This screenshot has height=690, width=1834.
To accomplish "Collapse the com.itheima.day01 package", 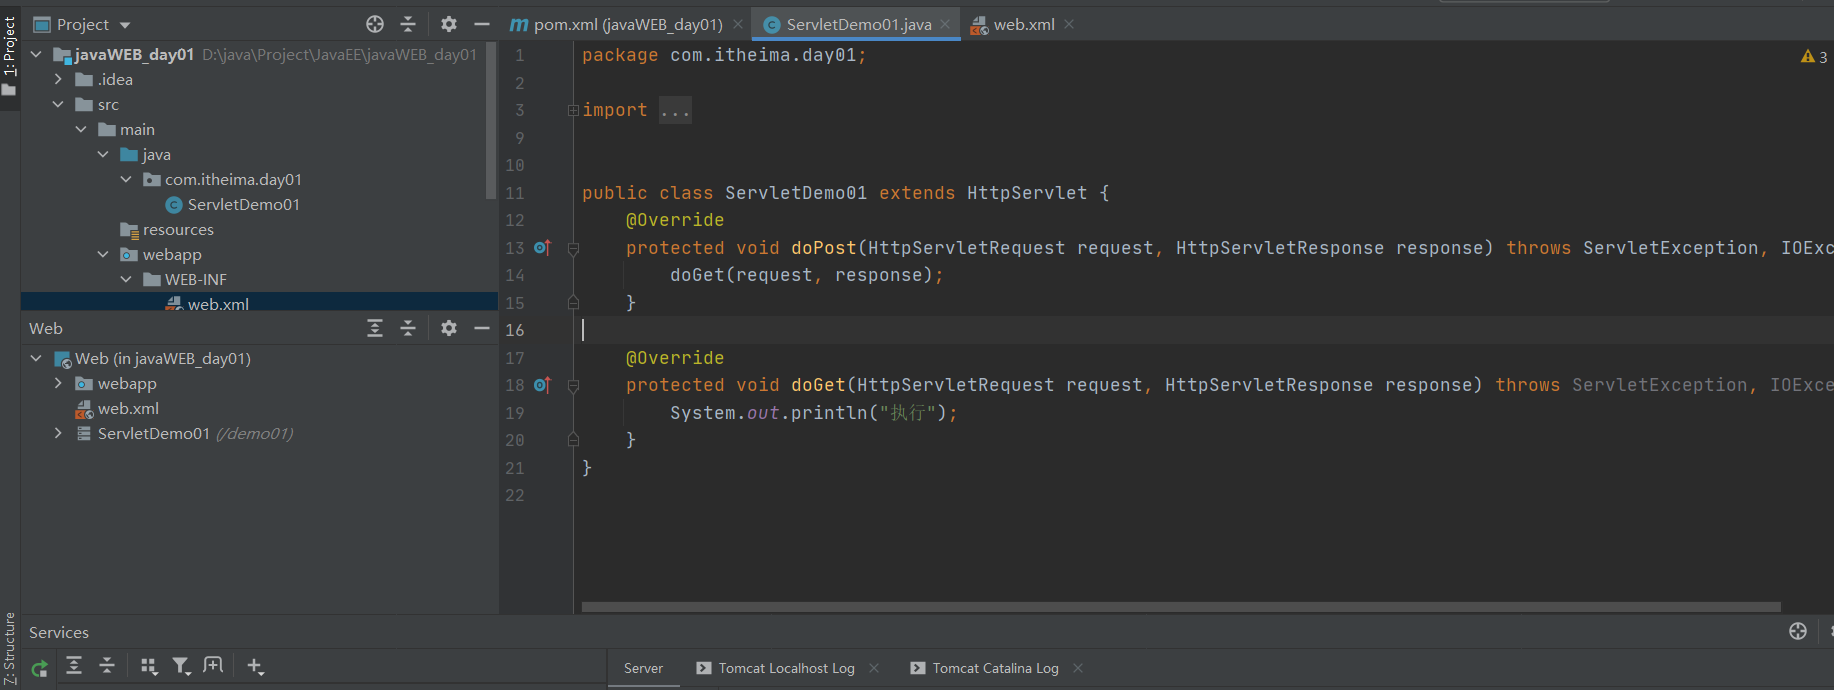I will coord(126,179).
